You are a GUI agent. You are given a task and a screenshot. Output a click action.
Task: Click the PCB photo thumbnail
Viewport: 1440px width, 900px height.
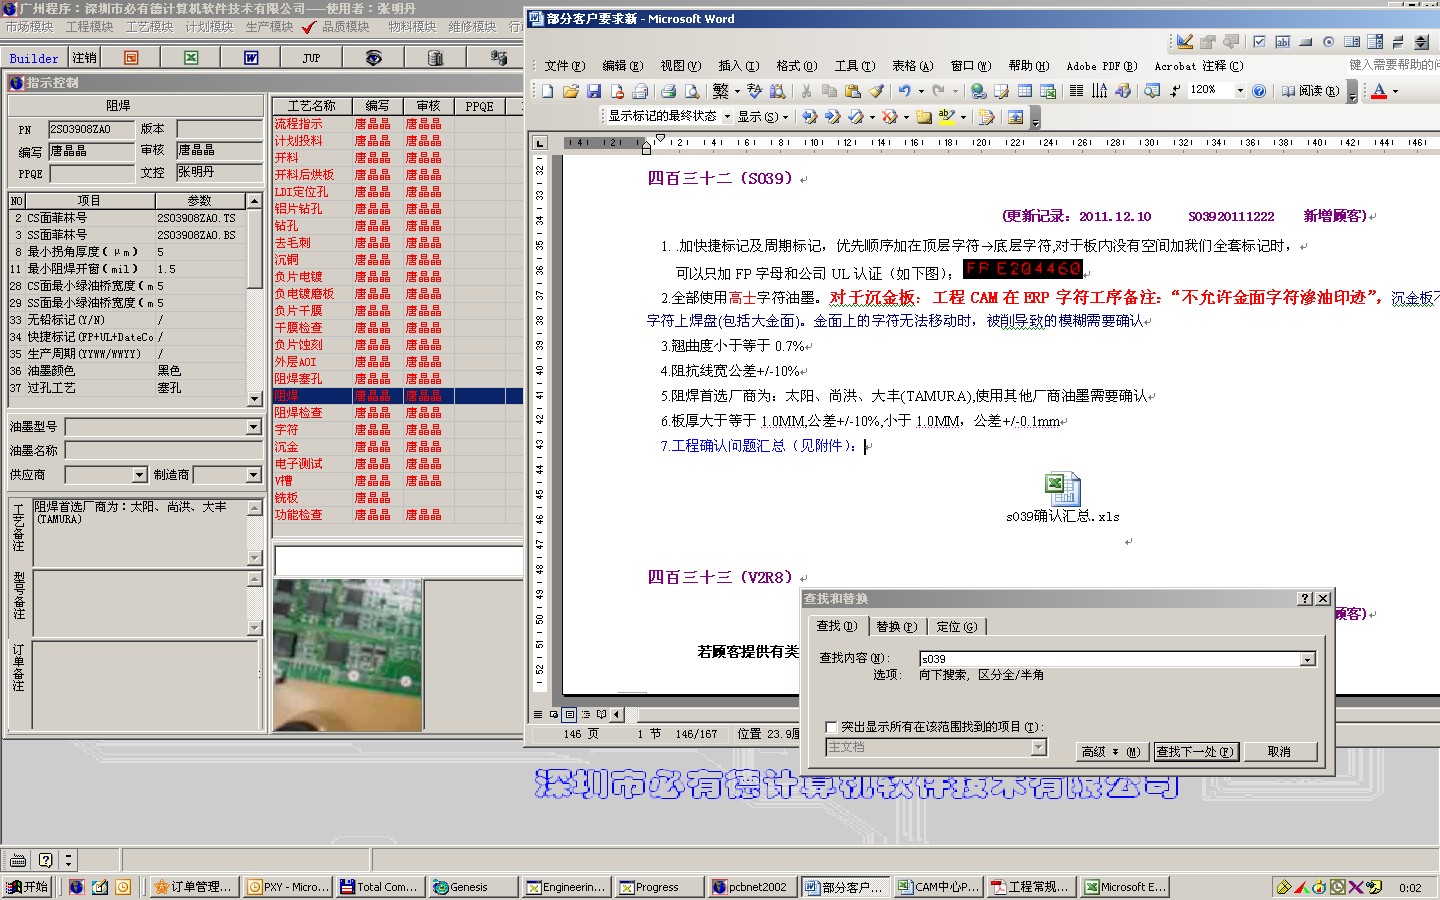pos(348,655)
